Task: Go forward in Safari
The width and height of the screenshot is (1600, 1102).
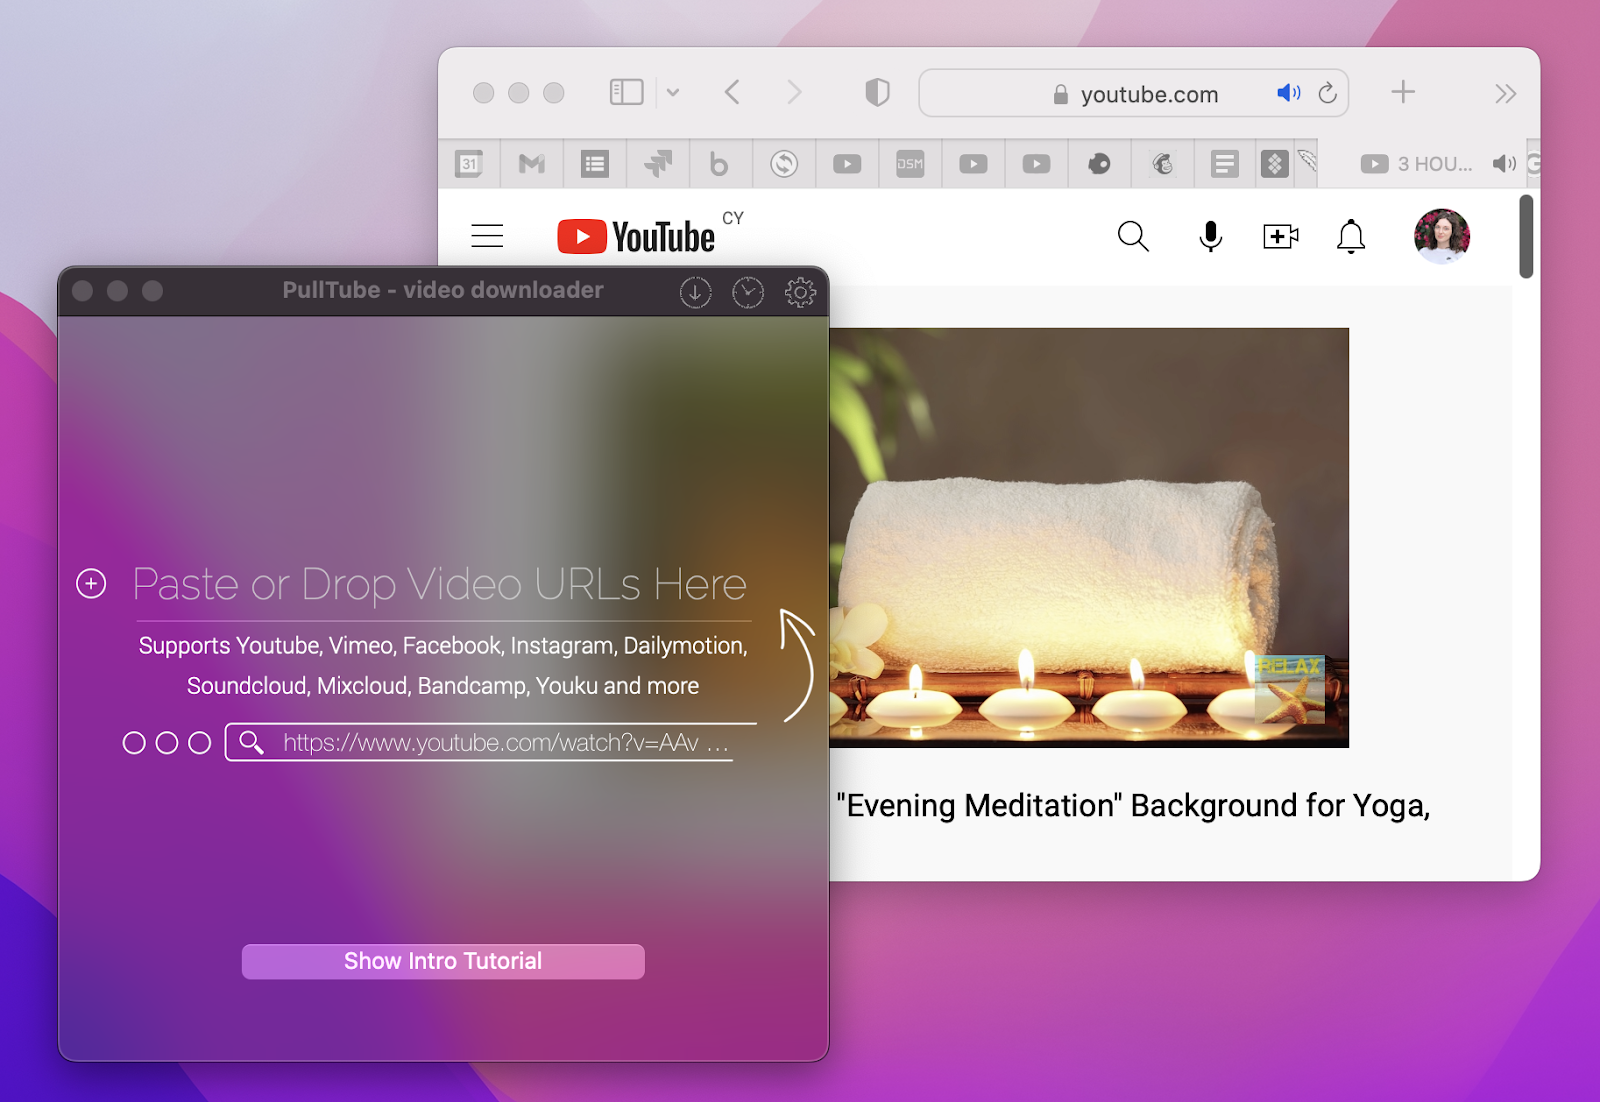Action: (794, 93)
